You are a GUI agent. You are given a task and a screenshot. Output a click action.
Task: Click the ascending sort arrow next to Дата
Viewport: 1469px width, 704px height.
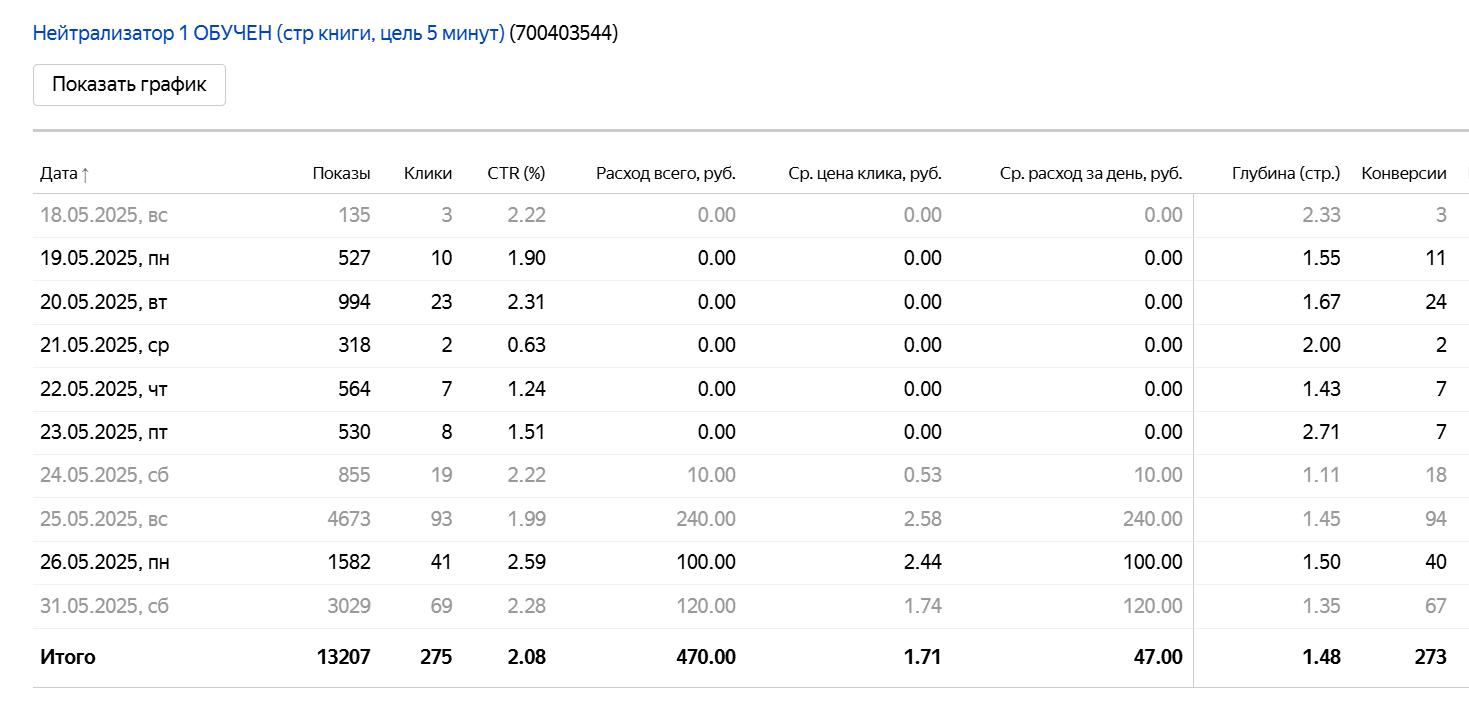pos(85,173)
